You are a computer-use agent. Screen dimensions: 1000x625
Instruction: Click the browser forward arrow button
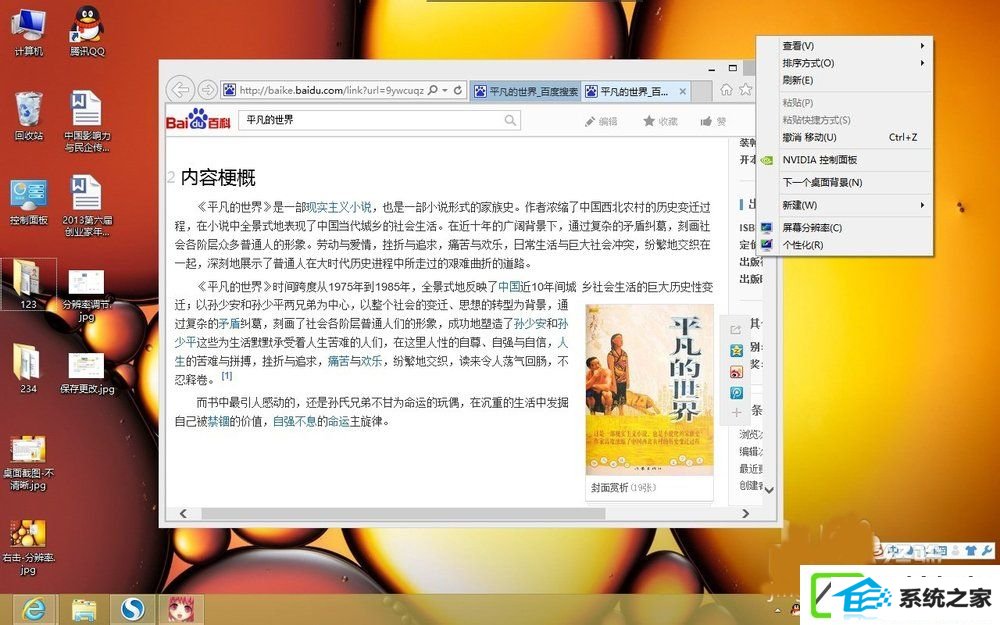[207, 90]
